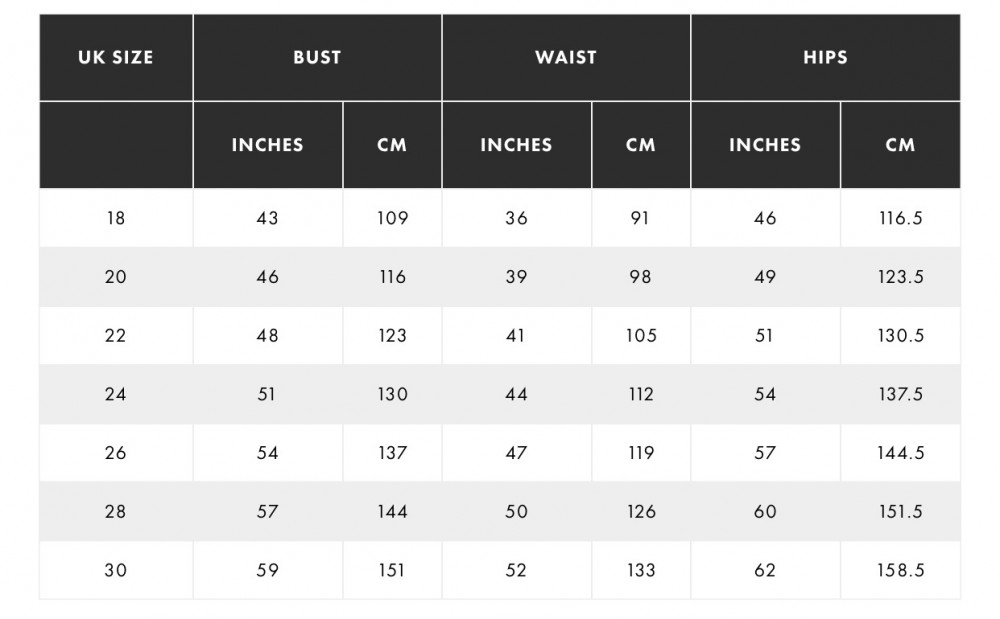Select bust value 59 inches cell
Screen dimensions: 1000x619
tap(268, 570)
